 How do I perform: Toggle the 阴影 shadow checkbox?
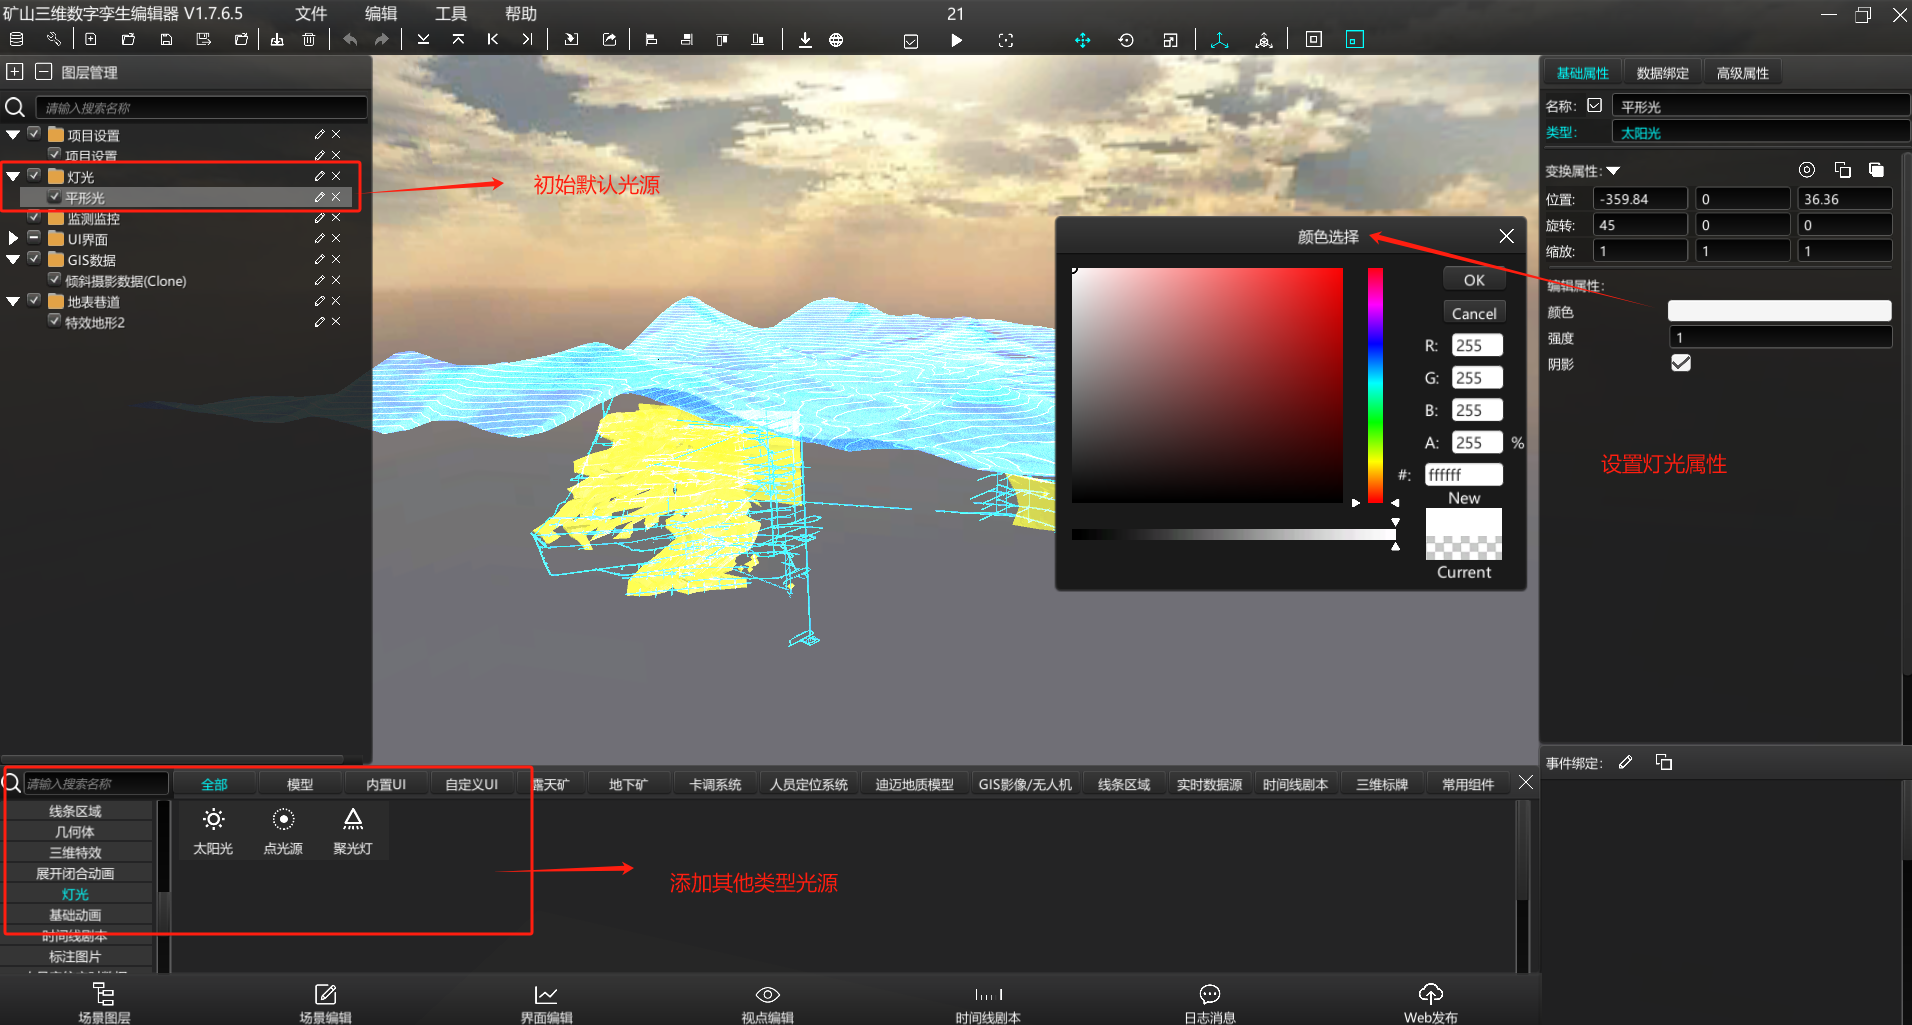click(x=1681, y=363)
